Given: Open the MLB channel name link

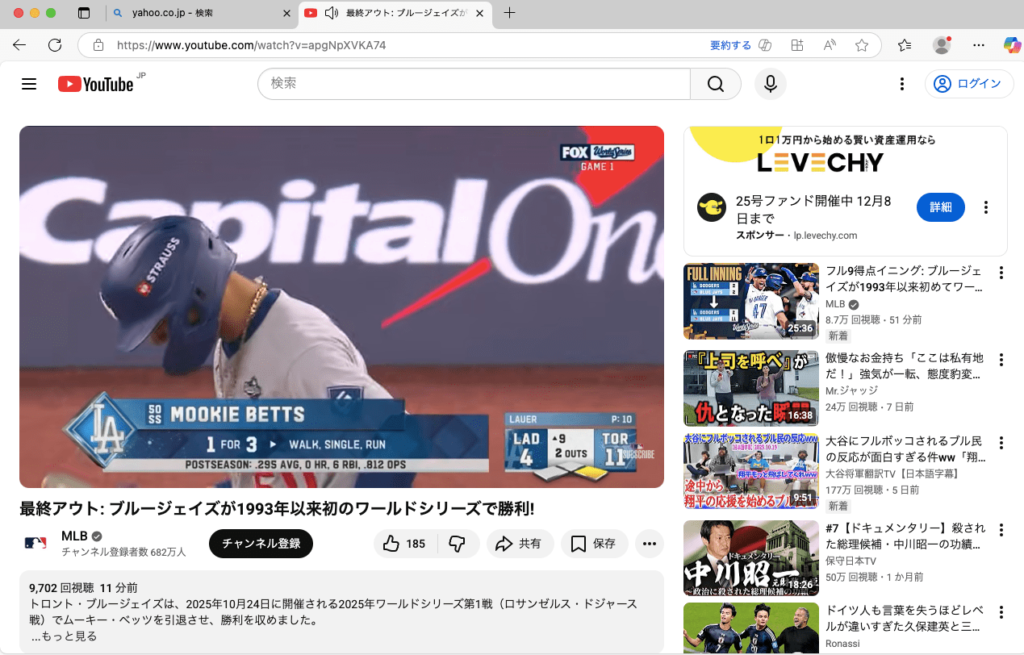Looking at the screenshot, I should tap(74, 535).
